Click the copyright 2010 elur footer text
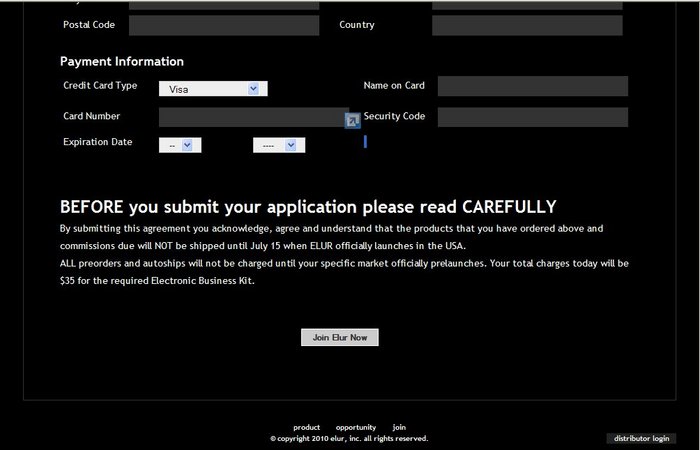This screenshot has height=450, width=700. point(349,438)
